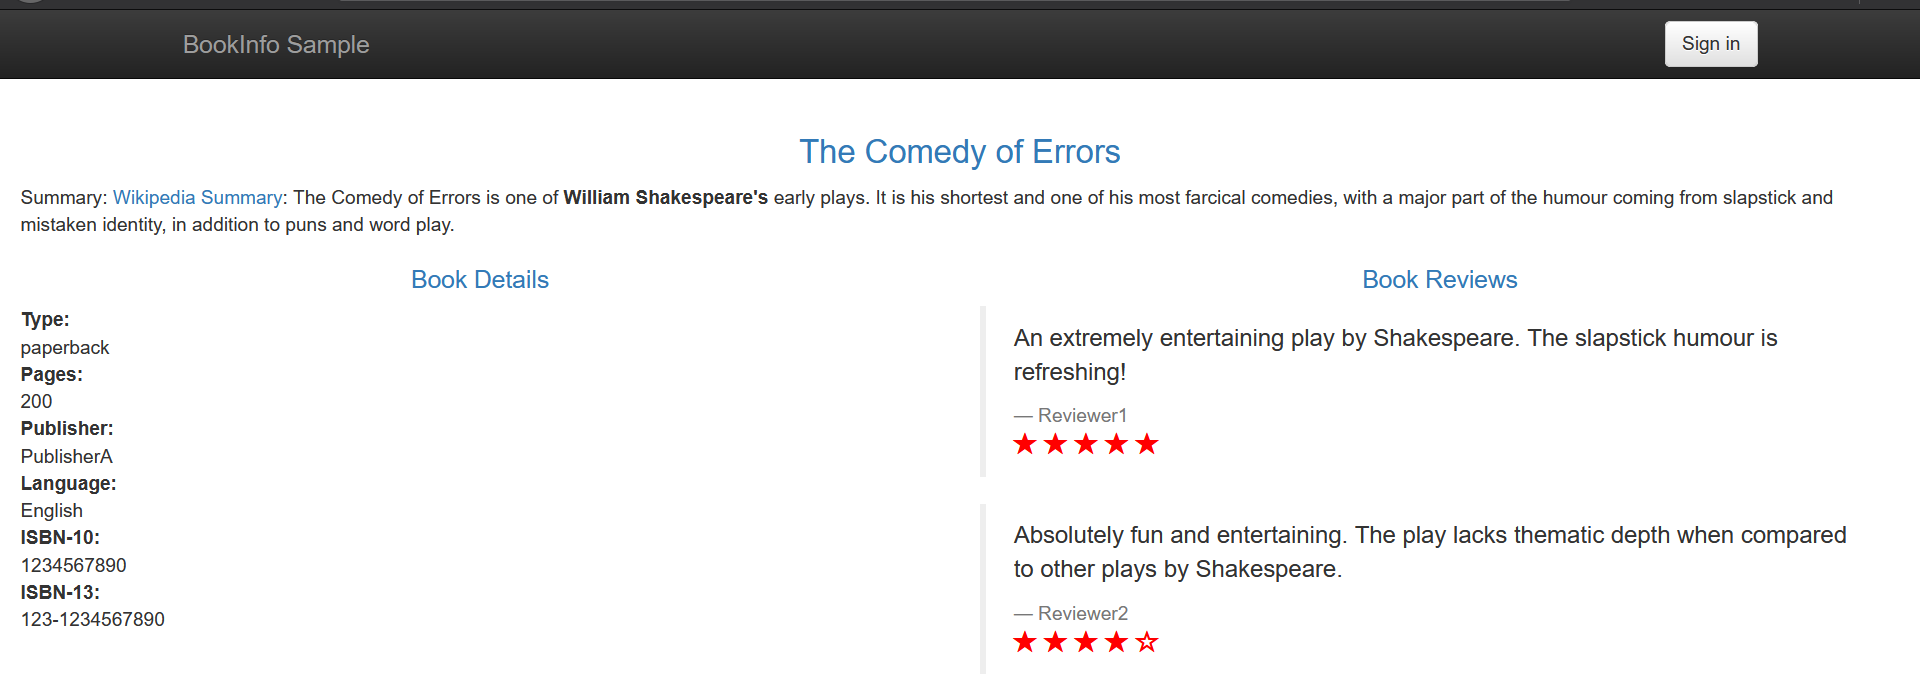Image resolution: width=1920 pixels, height=681 pixels.
Task: Follow the Wikipedia Summary link
Action: (197, 198)
